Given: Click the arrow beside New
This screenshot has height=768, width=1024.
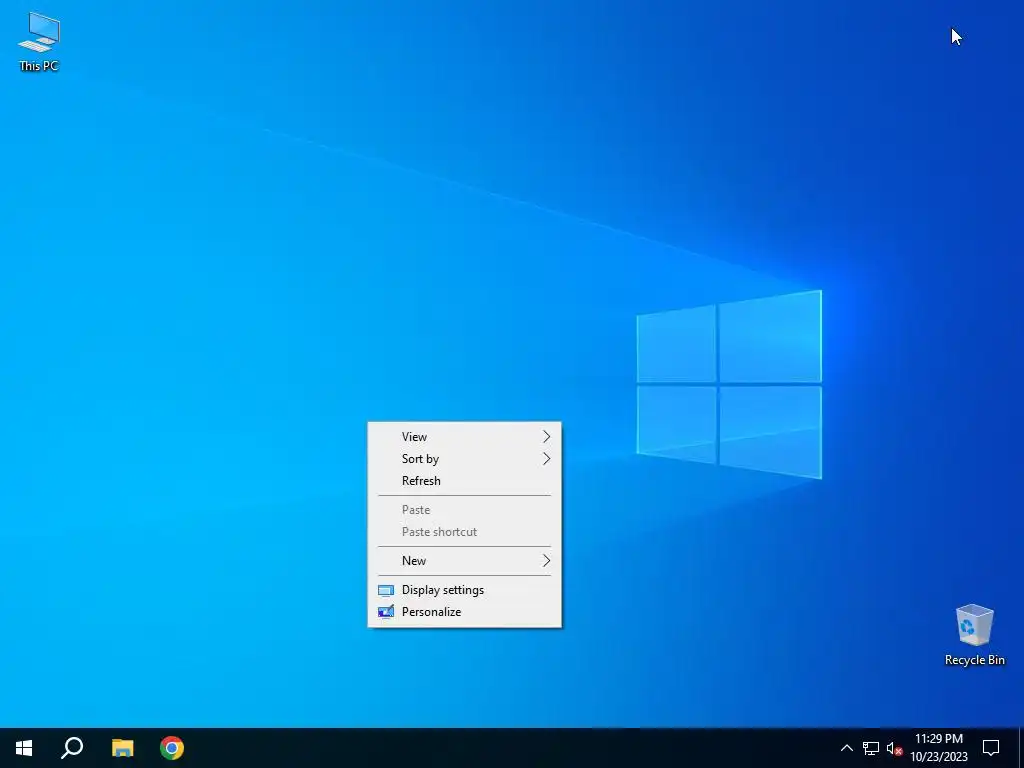Looking at the screenshot, I should [x=547, y=560].
